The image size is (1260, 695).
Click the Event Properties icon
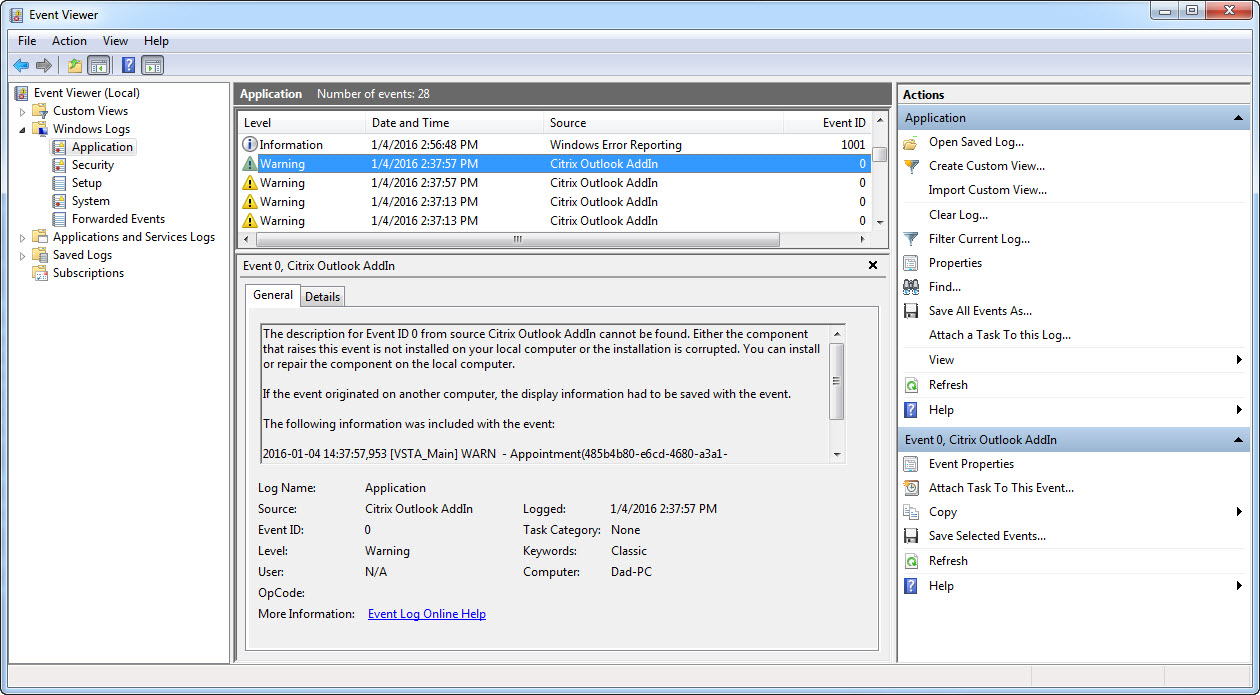tap(911, 464)
